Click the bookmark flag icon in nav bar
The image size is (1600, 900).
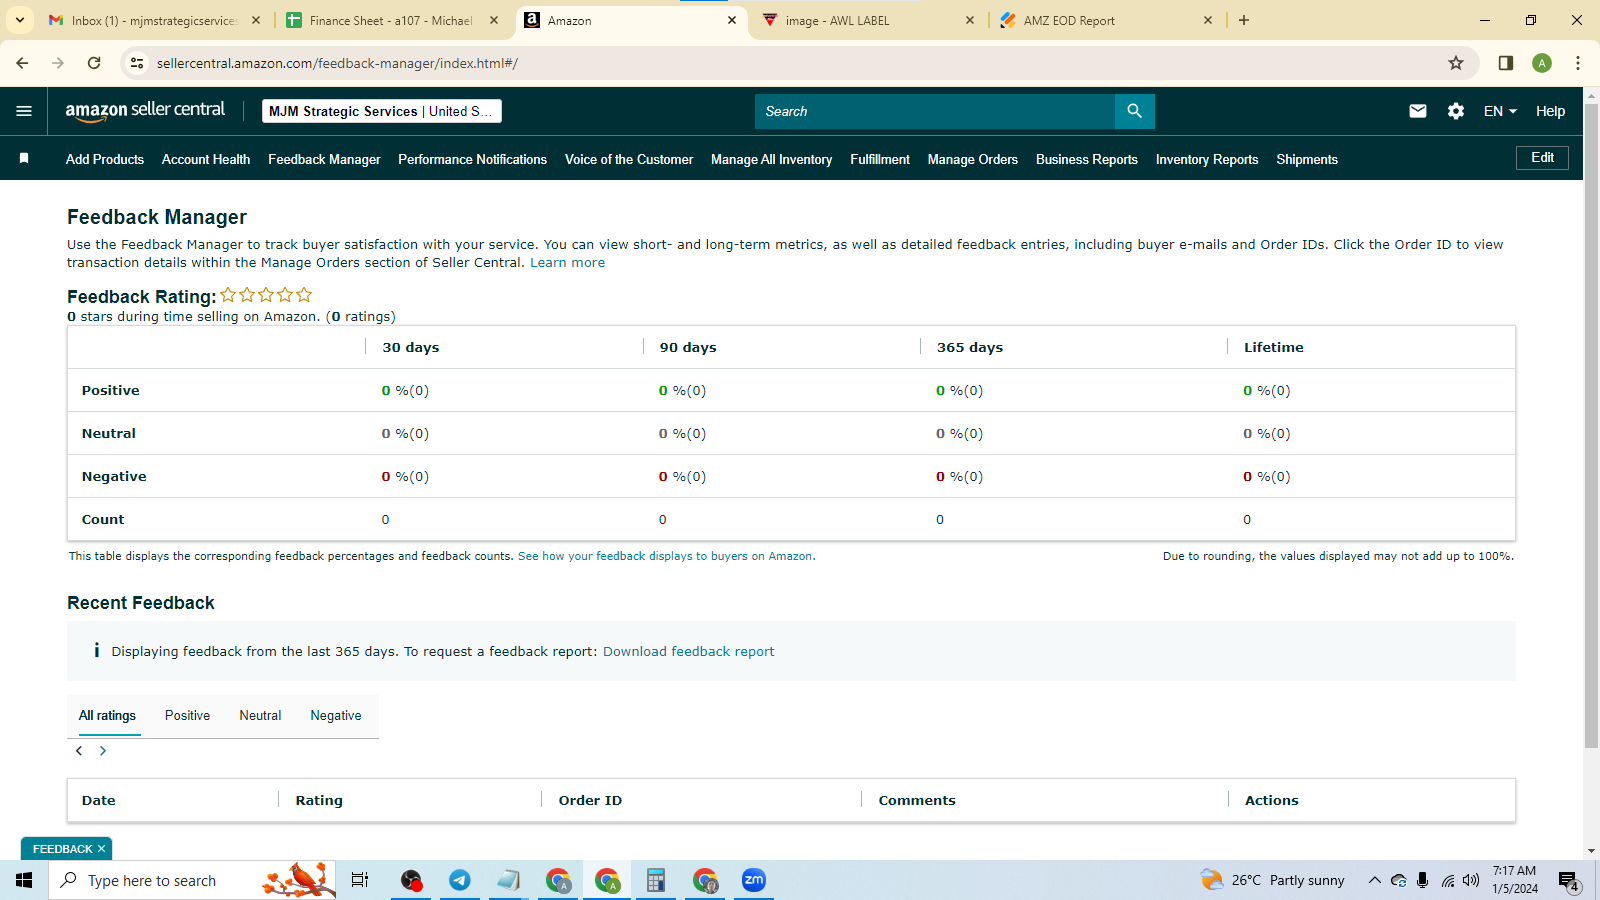pyautogui.click(x=24, y=159)
